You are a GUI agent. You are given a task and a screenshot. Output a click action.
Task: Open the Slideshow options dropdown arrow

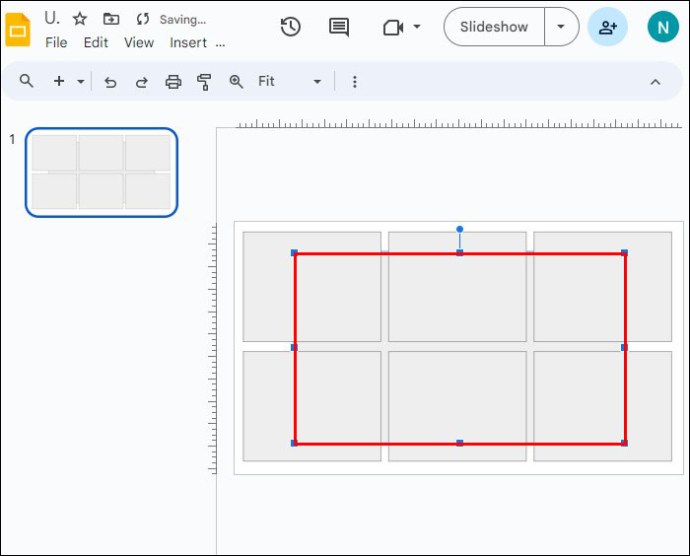(561, 27)
